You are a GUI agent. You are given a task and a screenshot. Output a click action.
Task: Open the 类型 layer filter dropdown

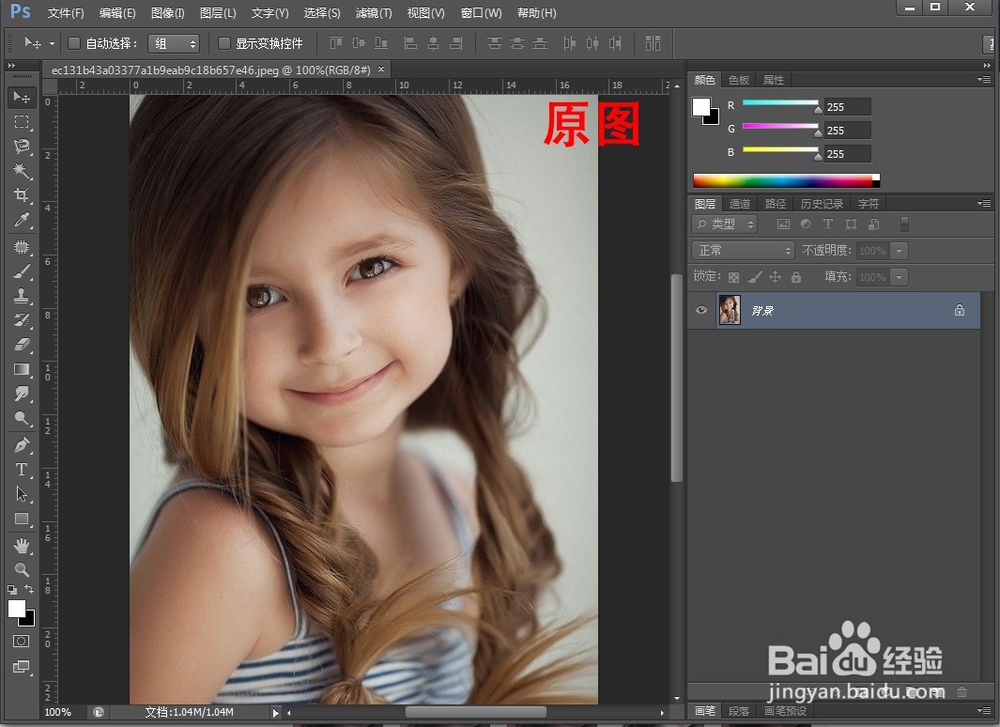point(724,224)
